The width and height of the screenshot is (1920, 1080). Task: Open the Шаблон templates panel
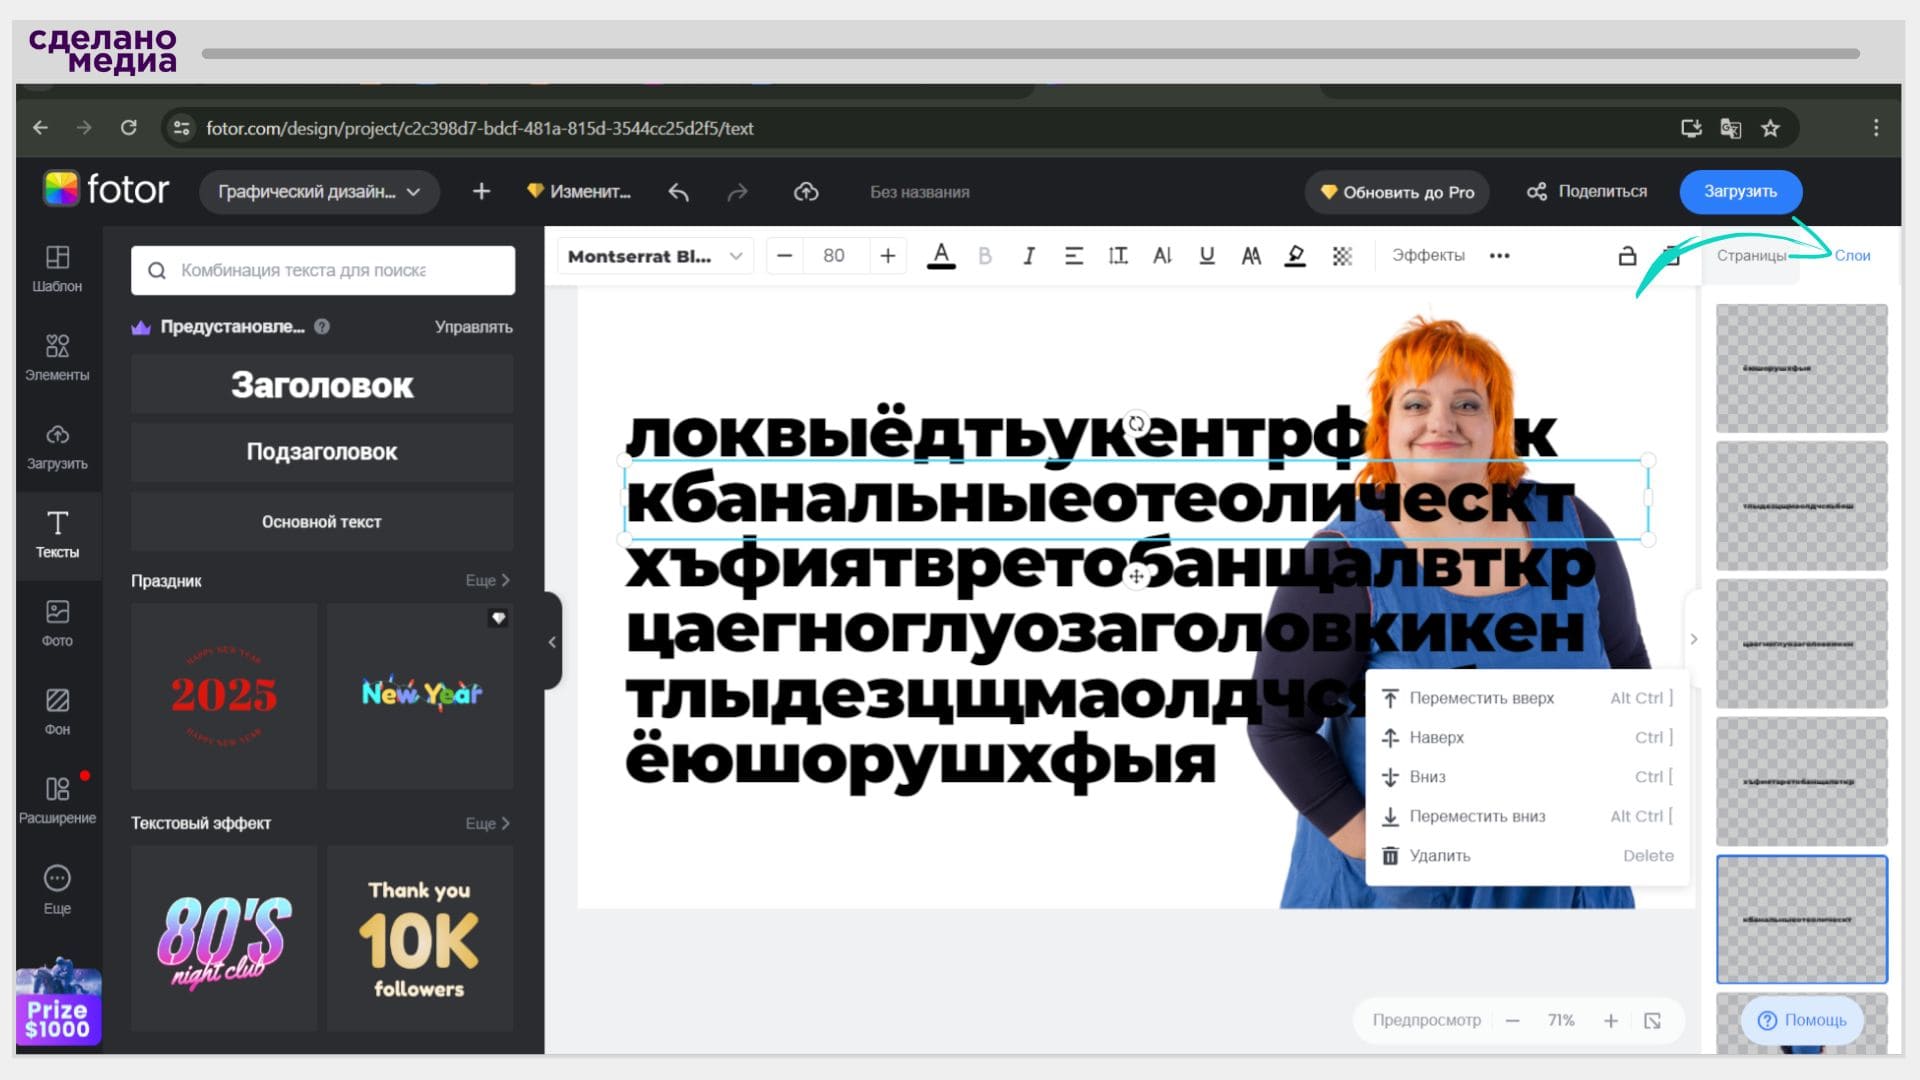(57, 269)
